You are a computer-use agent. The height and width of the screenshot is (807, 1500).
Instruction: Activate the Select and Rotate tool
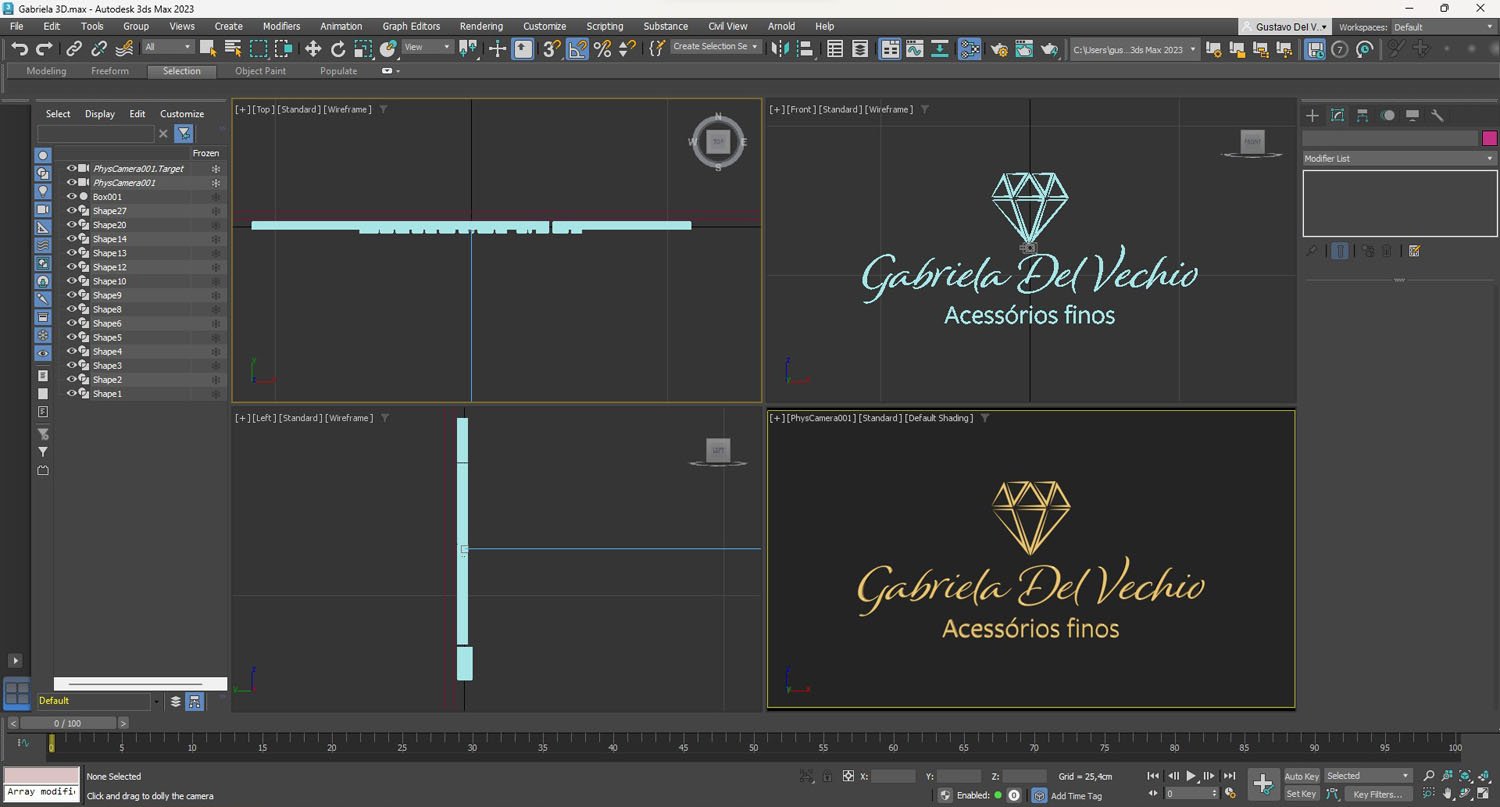click(x=338, y=48)
